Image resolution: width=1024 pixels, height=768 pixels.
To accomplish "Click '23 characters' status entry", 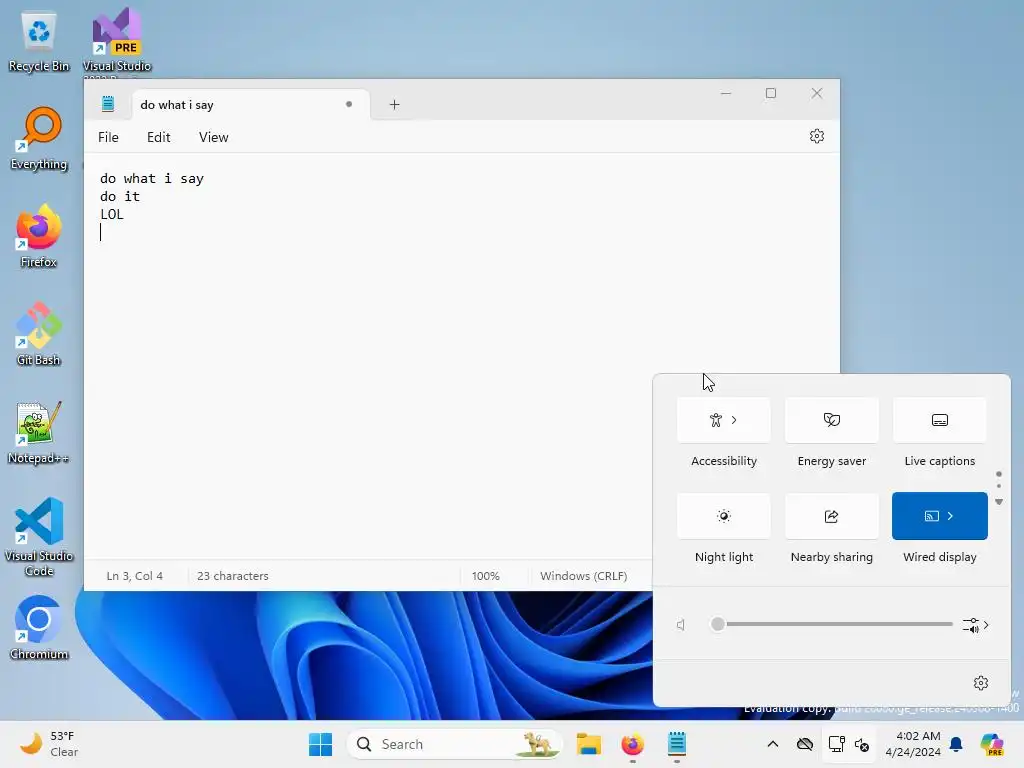I will (x=233, y=576).
